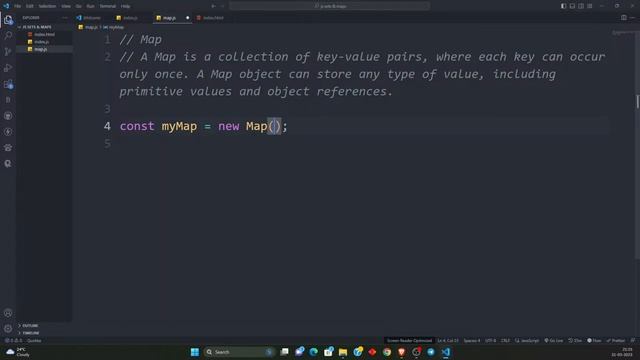Open the Source Control view
This screenshot has width=640, height=360.
pyautogui.click(x=8, y=51)
